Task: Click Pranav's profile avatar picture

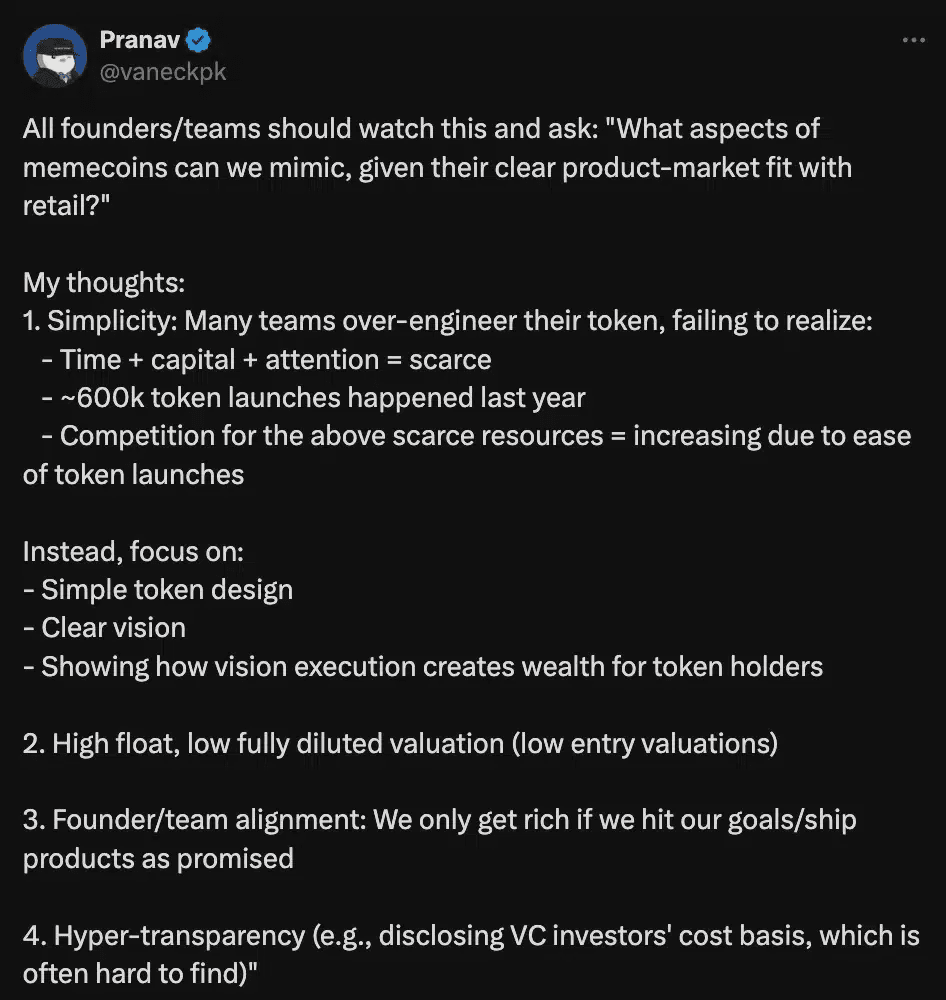Action: coord(54,57)
